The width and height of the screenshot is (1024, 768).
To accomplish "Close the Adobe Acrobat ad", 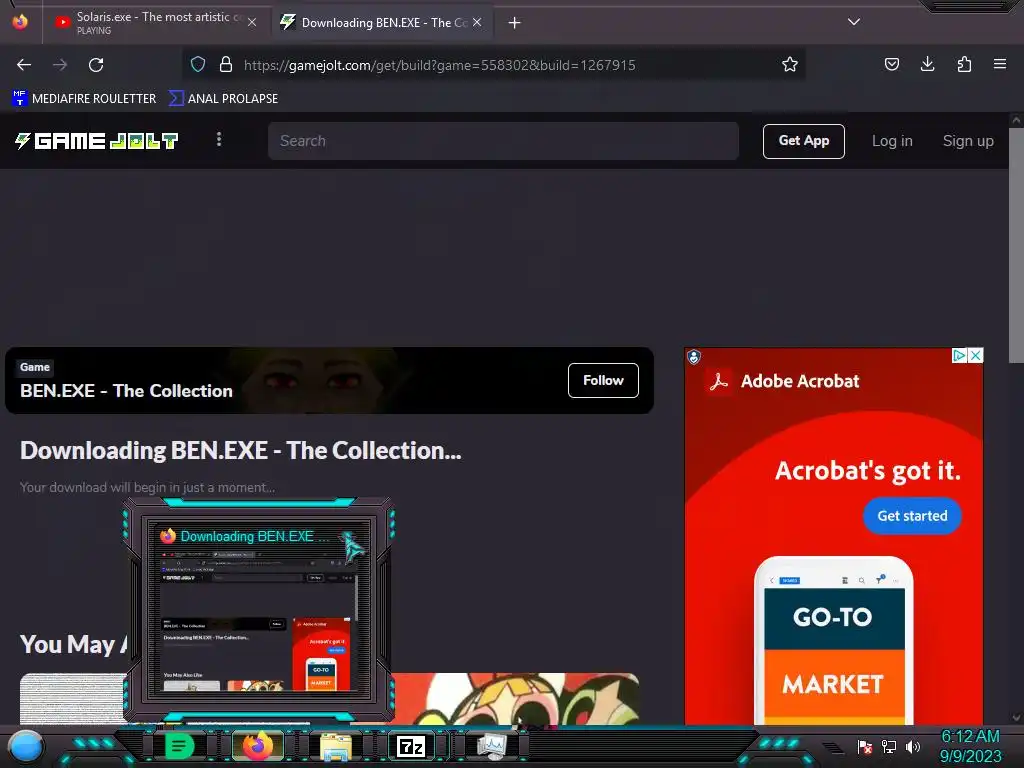I will click(x=975, y=355).
